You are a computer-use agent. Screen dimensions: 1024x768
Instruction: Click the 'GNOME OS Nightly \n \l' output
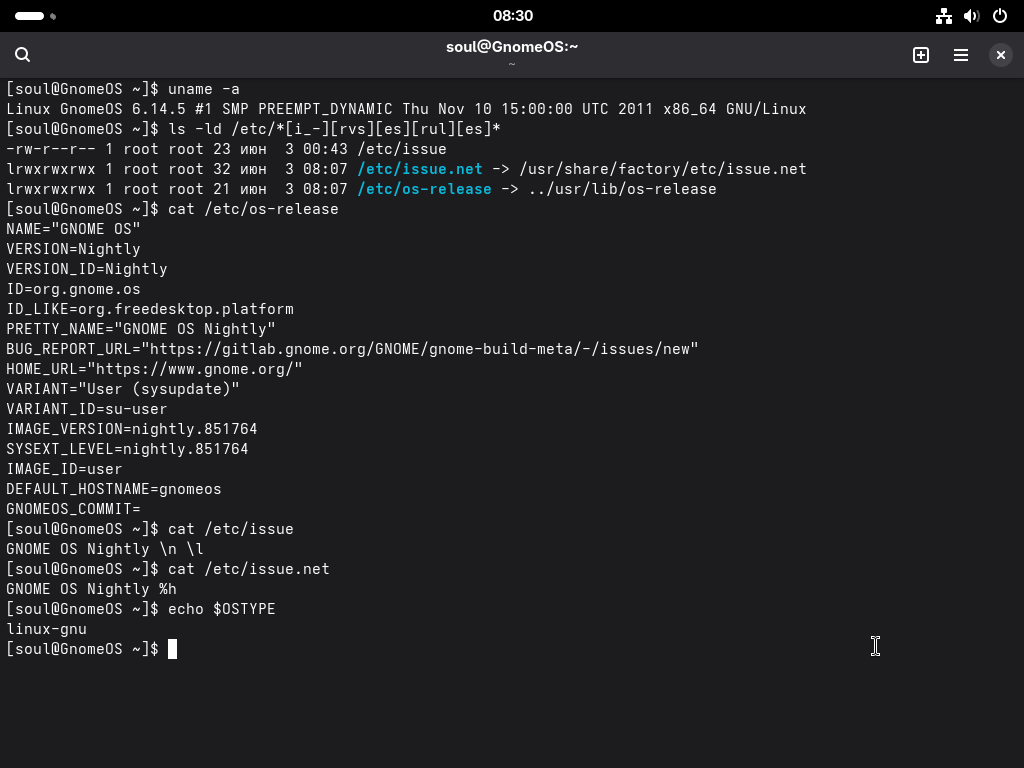click(x=105, y=549)
